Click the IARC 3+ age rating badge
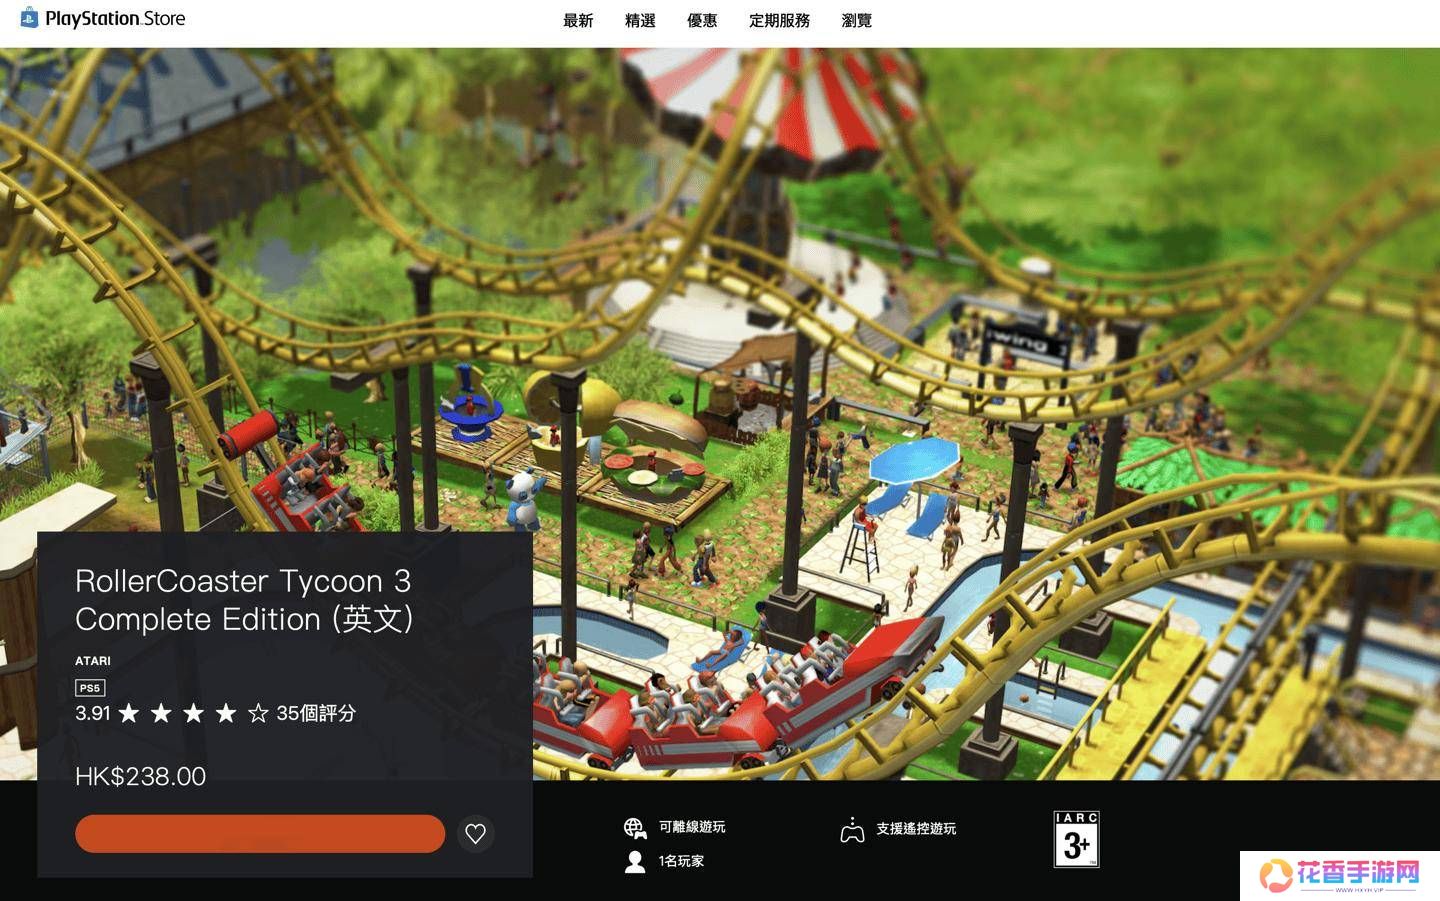Screen dimensions: 1440x901 pos(1076,839)
